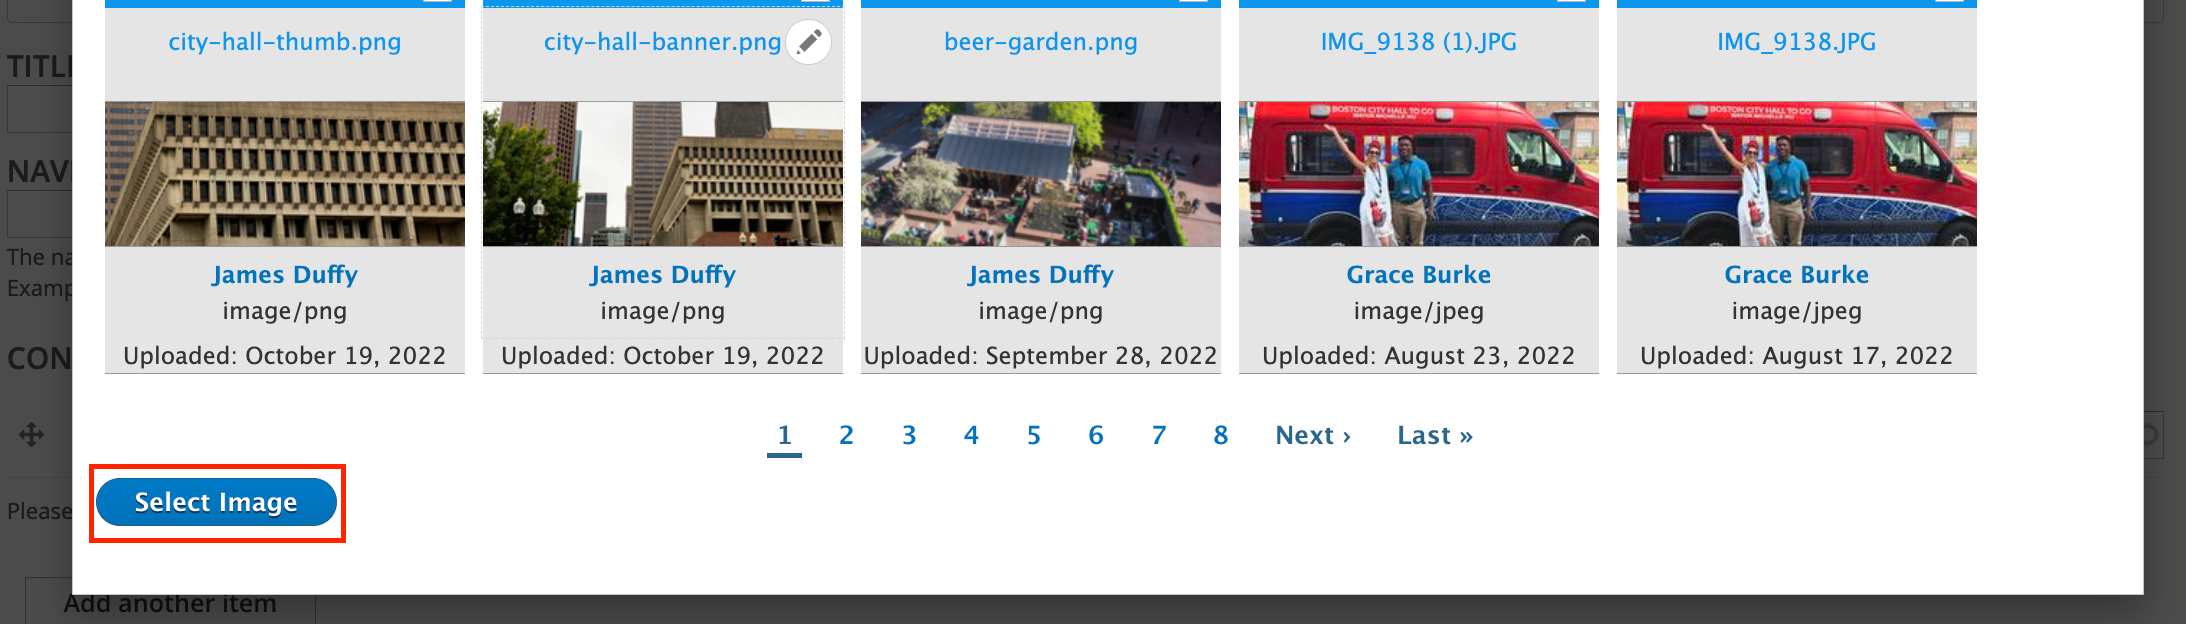The height and width of the screenshot is (624, 2186).
Task: Open the IMG_9138 (1).JPG file link
Action: [x=1418, y=42]
